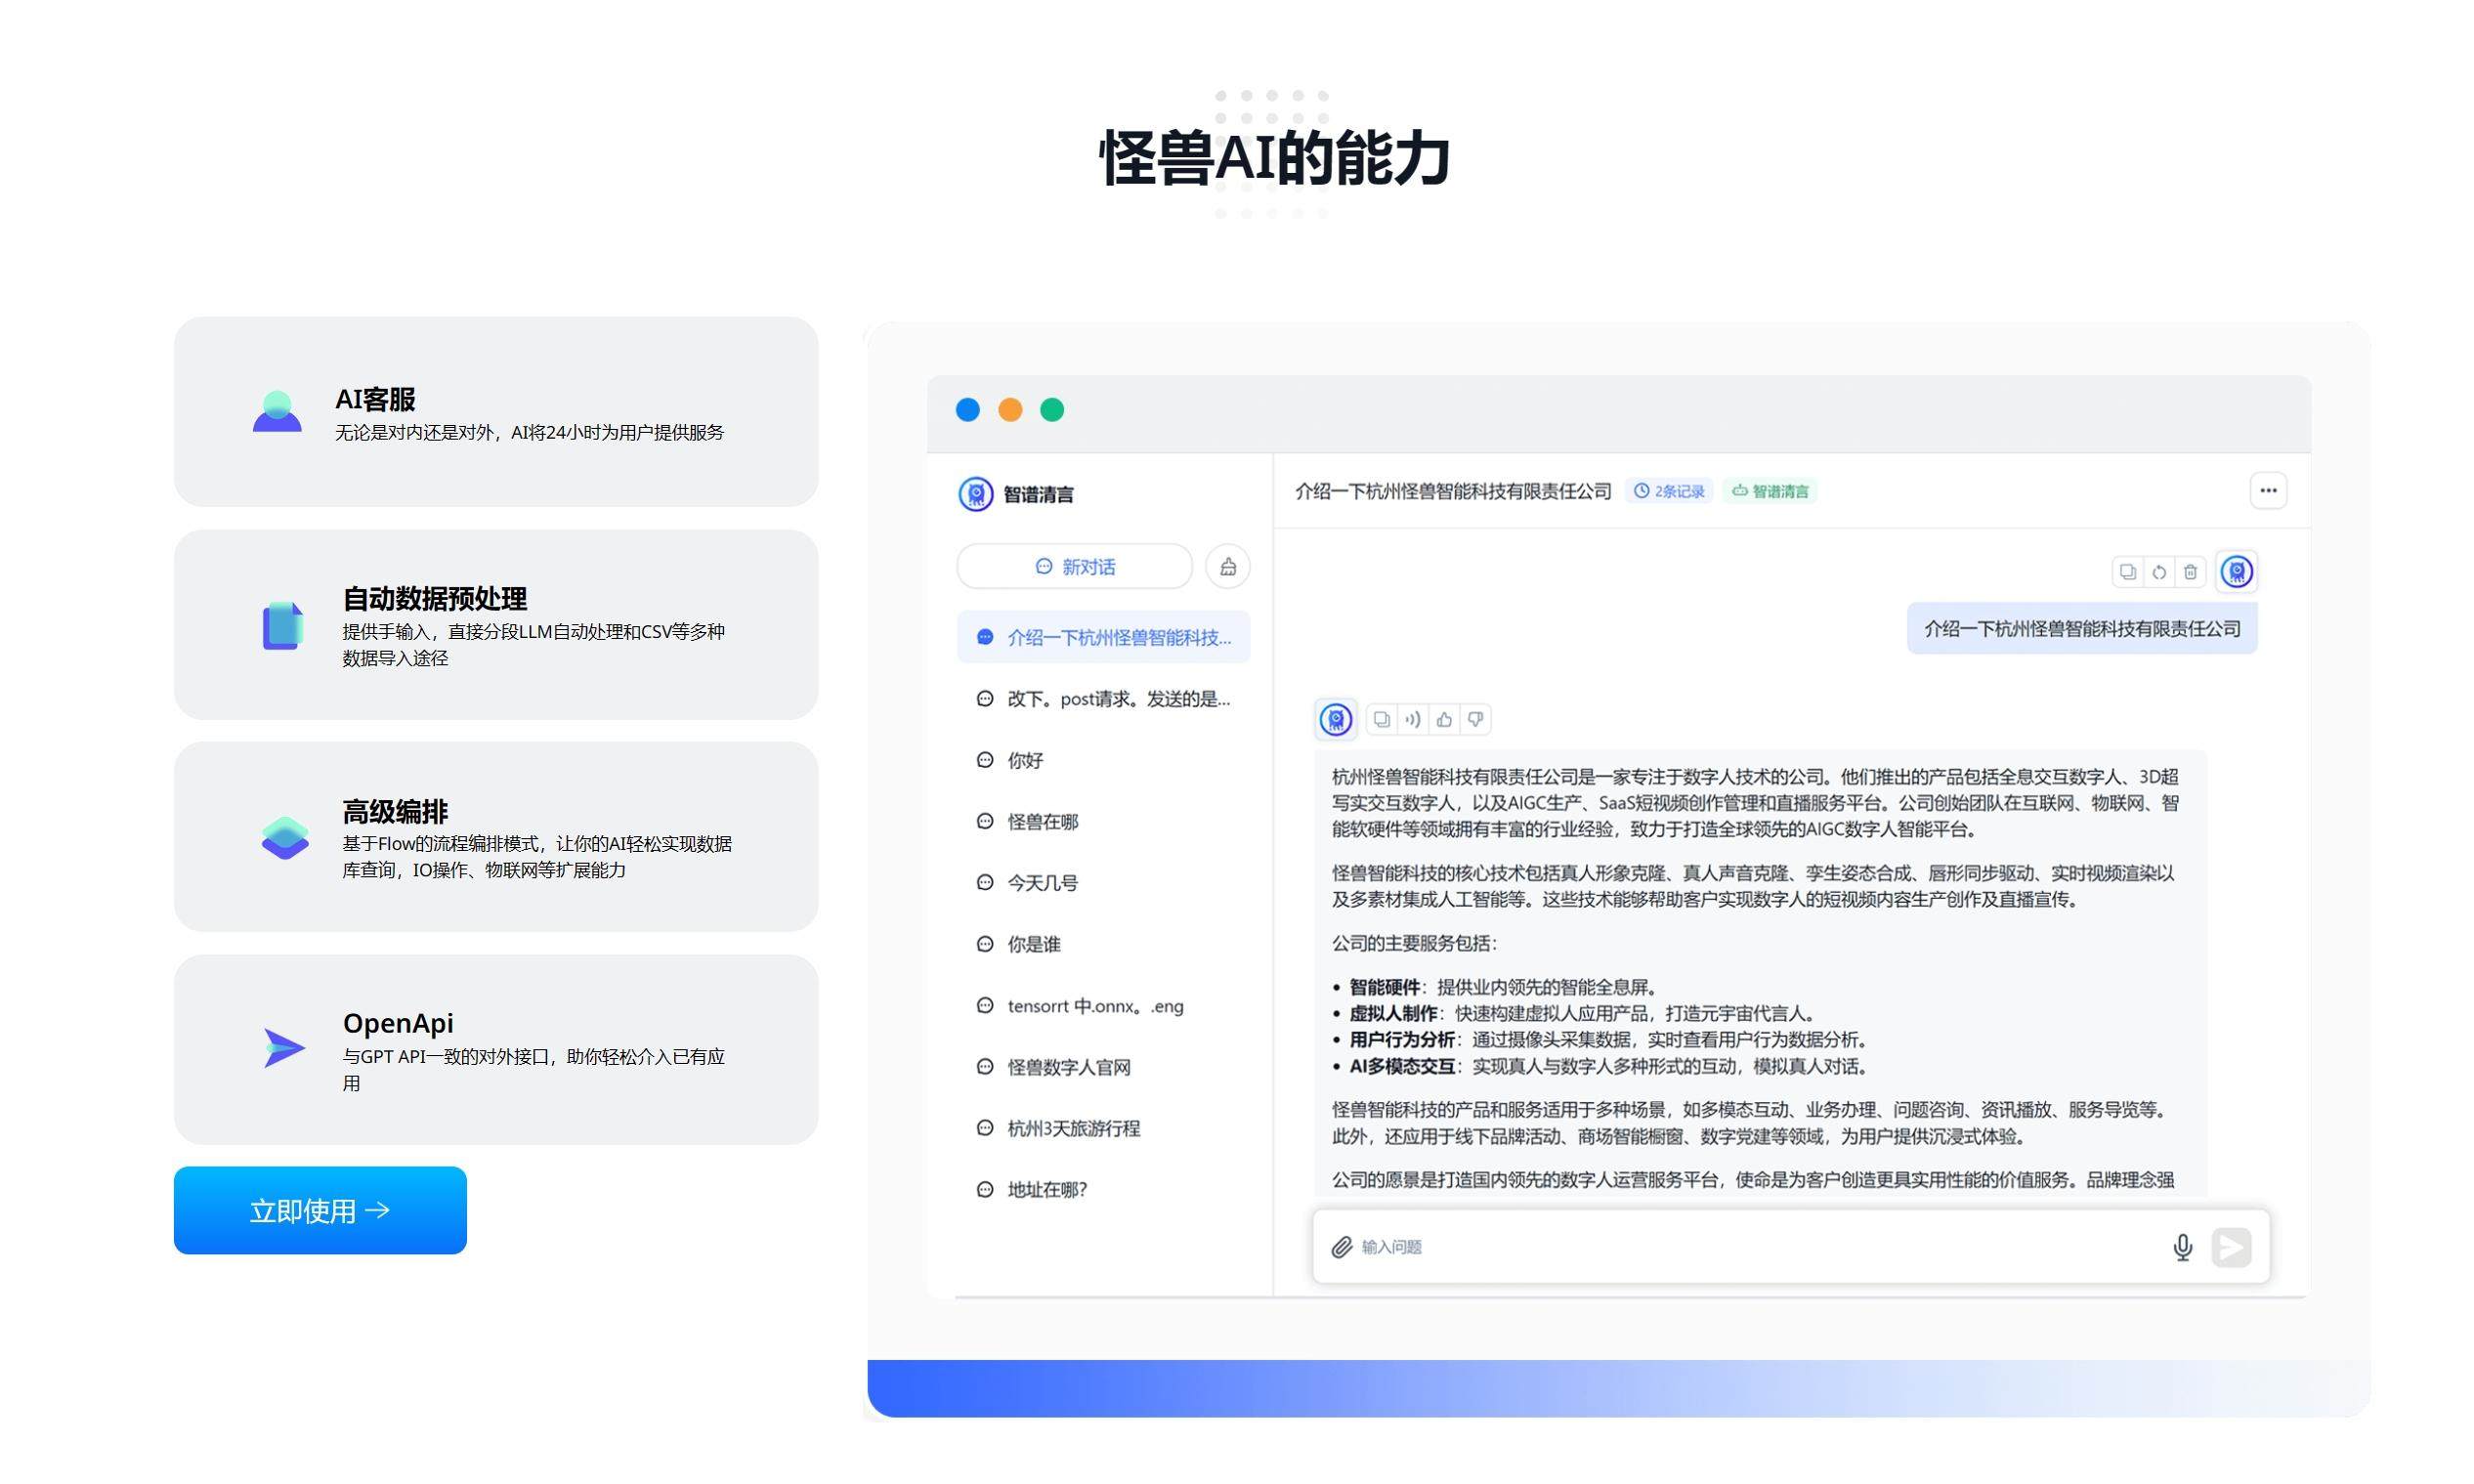Open the 你是谁 conversation
2474x1484 pixels.
point(1104,944)
